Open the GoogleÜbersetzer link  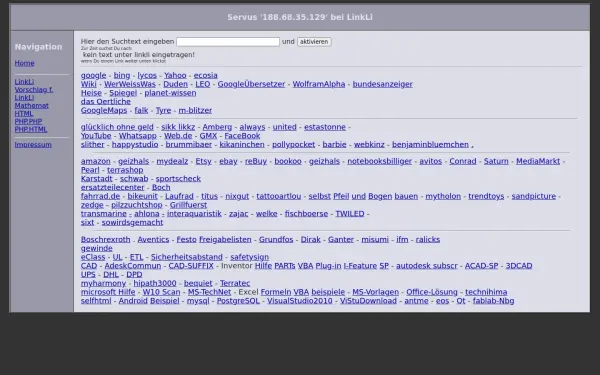point(251,84)
